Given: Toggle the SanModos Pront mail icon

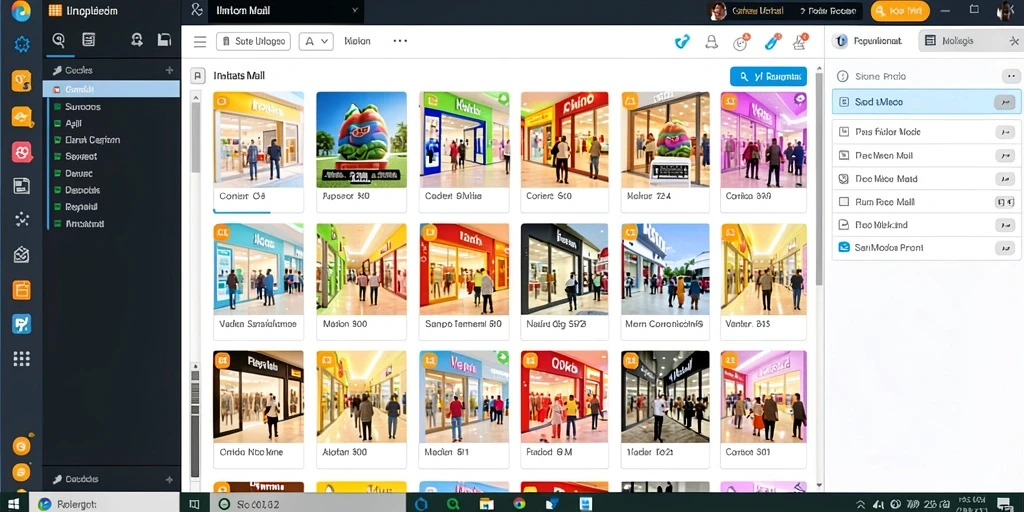Looking at the screenshot, I should (x=843, y=248).
